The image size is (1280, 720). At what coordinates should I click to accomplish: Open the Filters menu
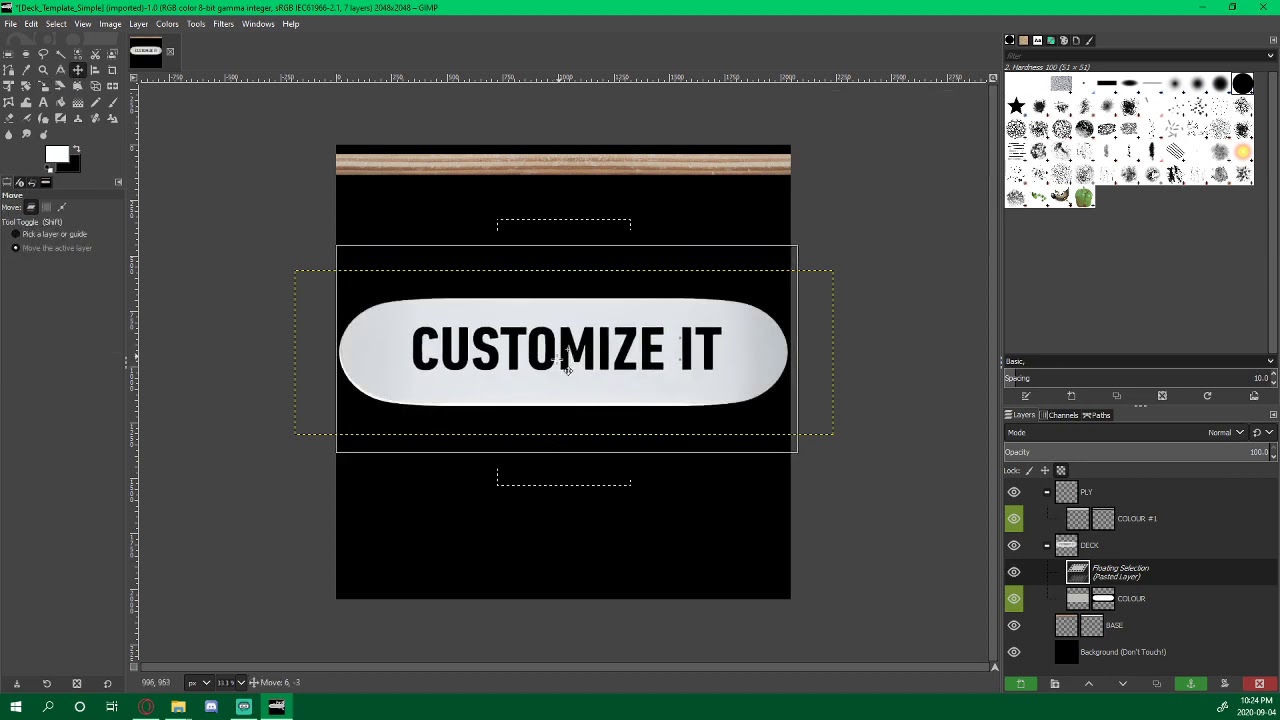223,24
